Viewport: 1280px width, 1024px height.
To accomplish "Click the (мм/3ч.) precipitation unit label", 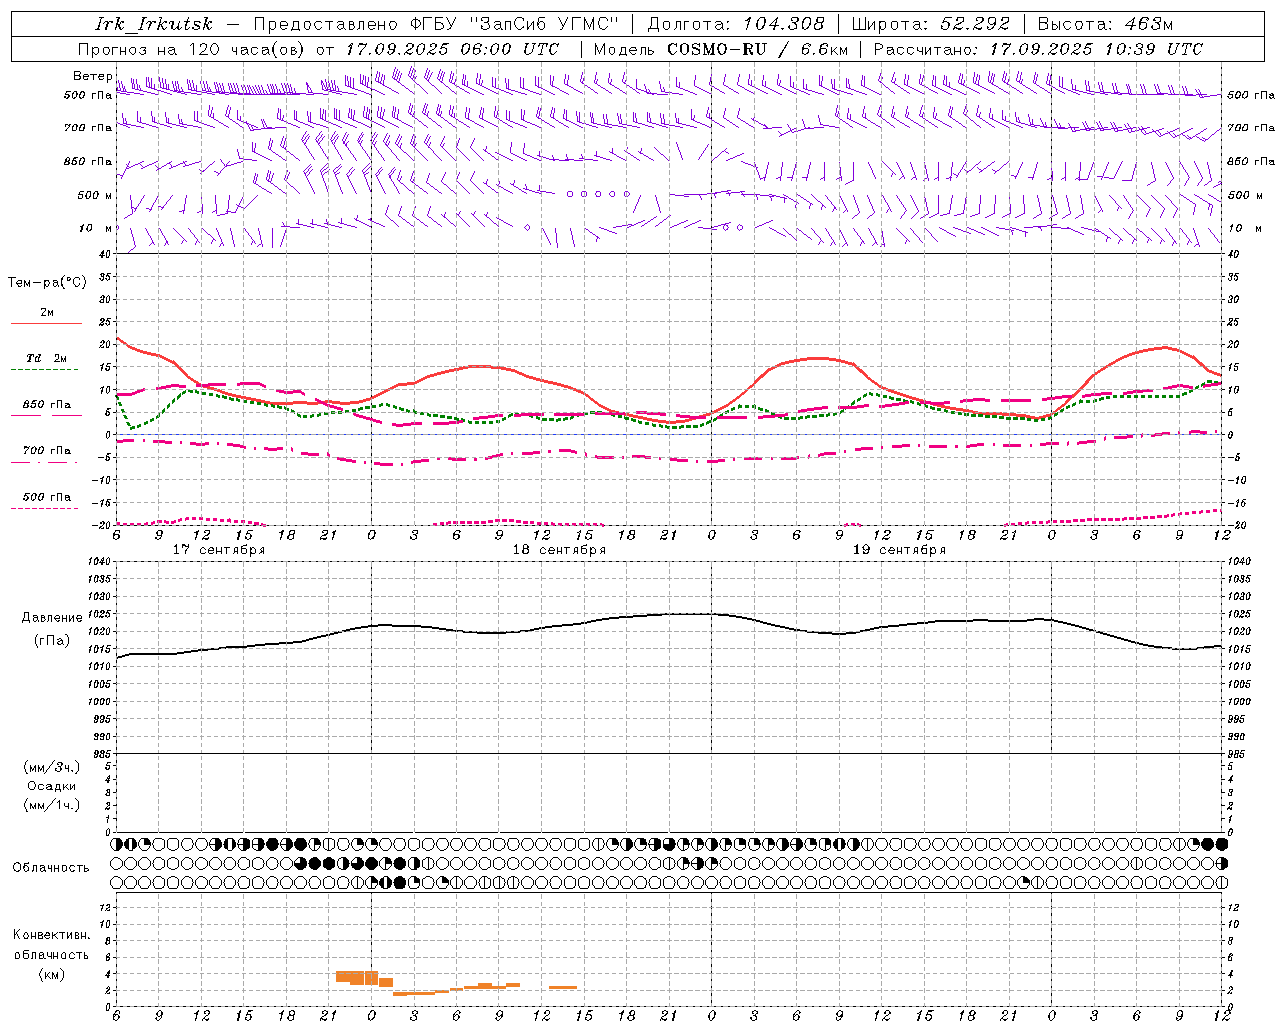I will click(52, 767).
